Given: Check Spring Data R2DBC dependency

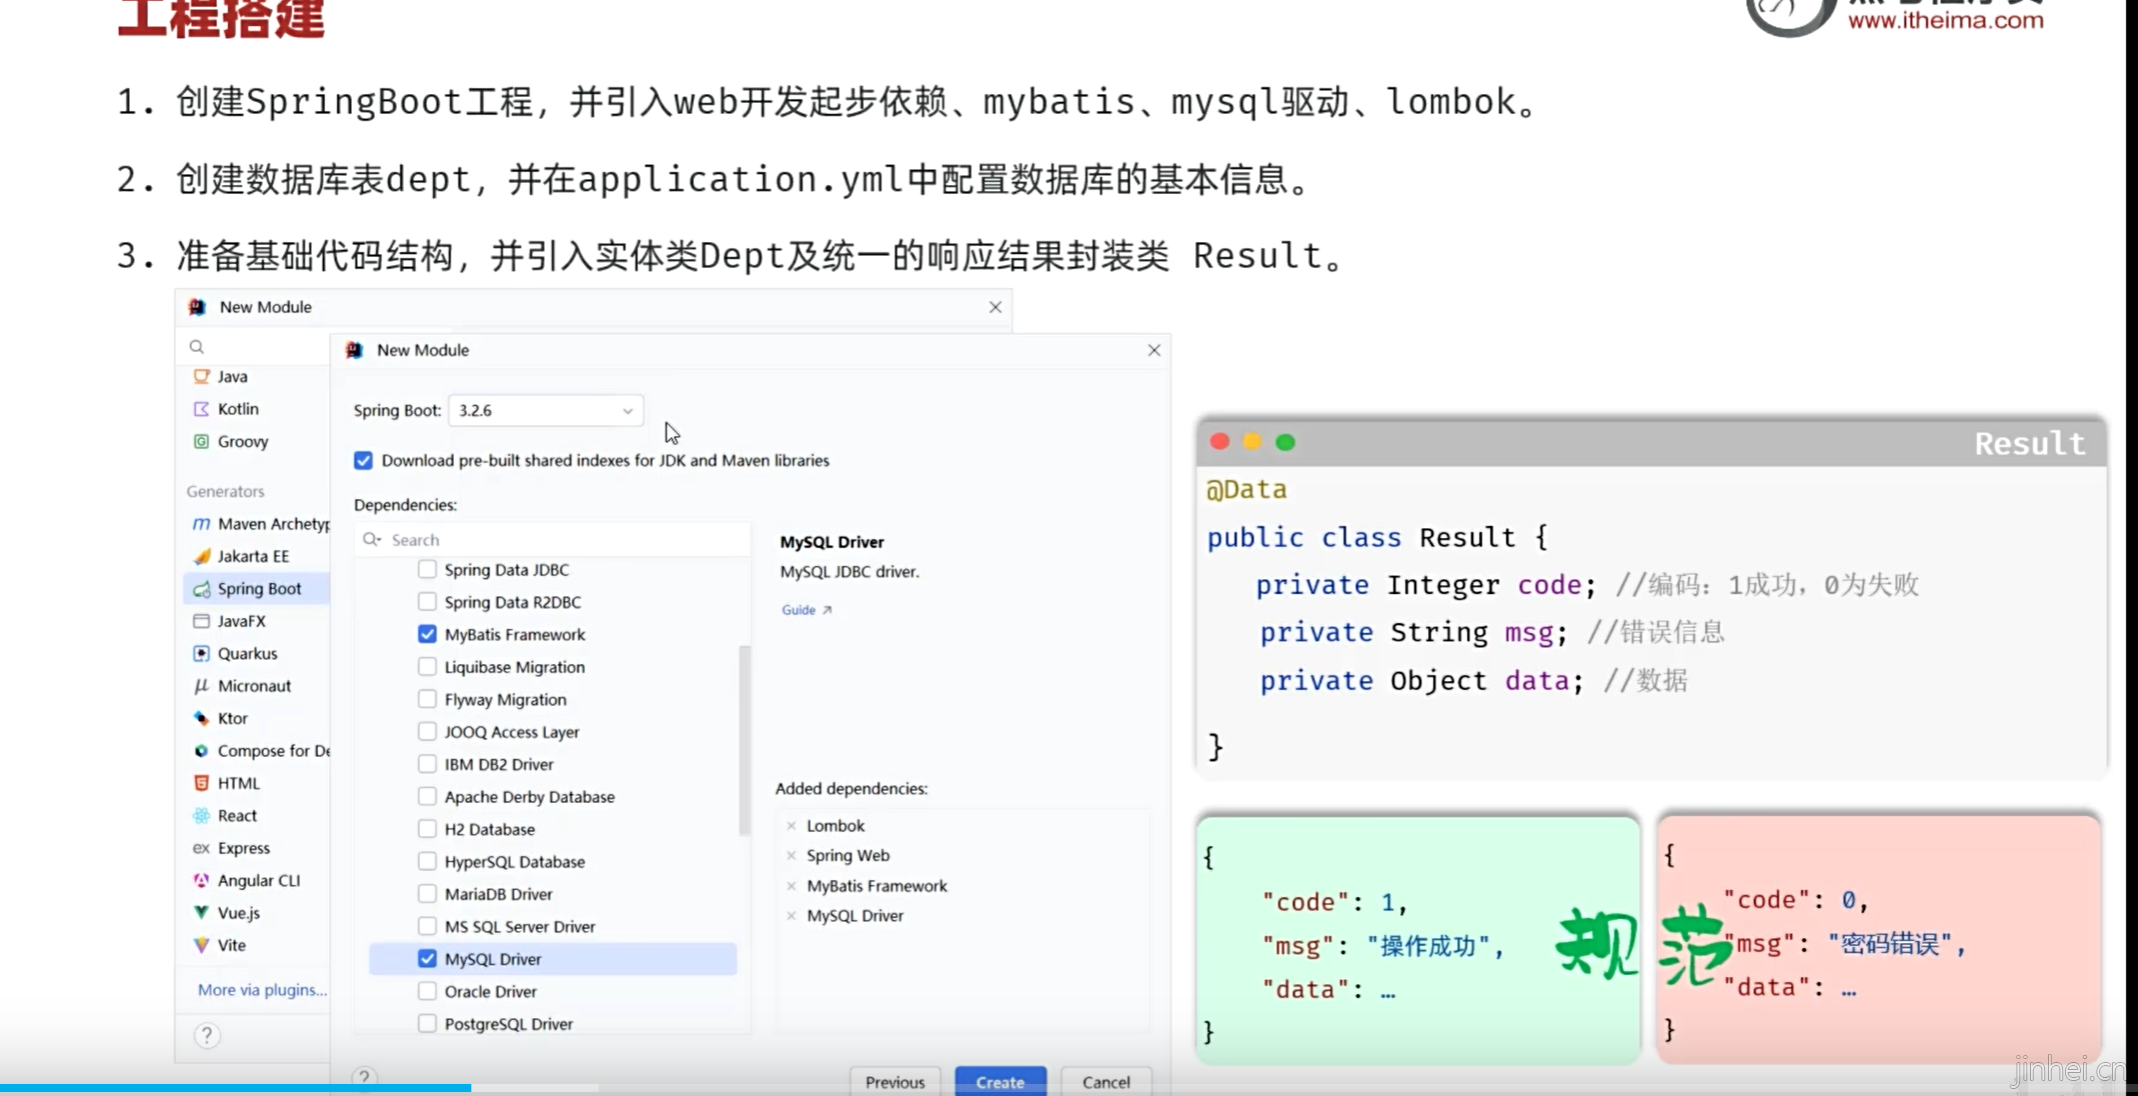Looking at the screenshot, I should (427, 601).
